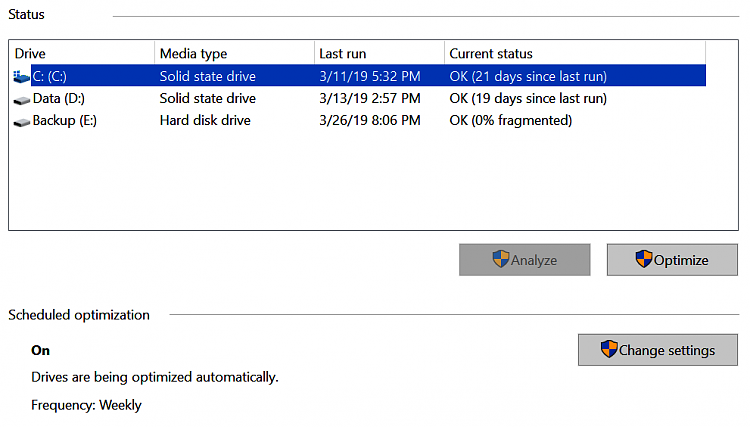Click 'Hard disk drive' media type cell

tap(205, 120)
